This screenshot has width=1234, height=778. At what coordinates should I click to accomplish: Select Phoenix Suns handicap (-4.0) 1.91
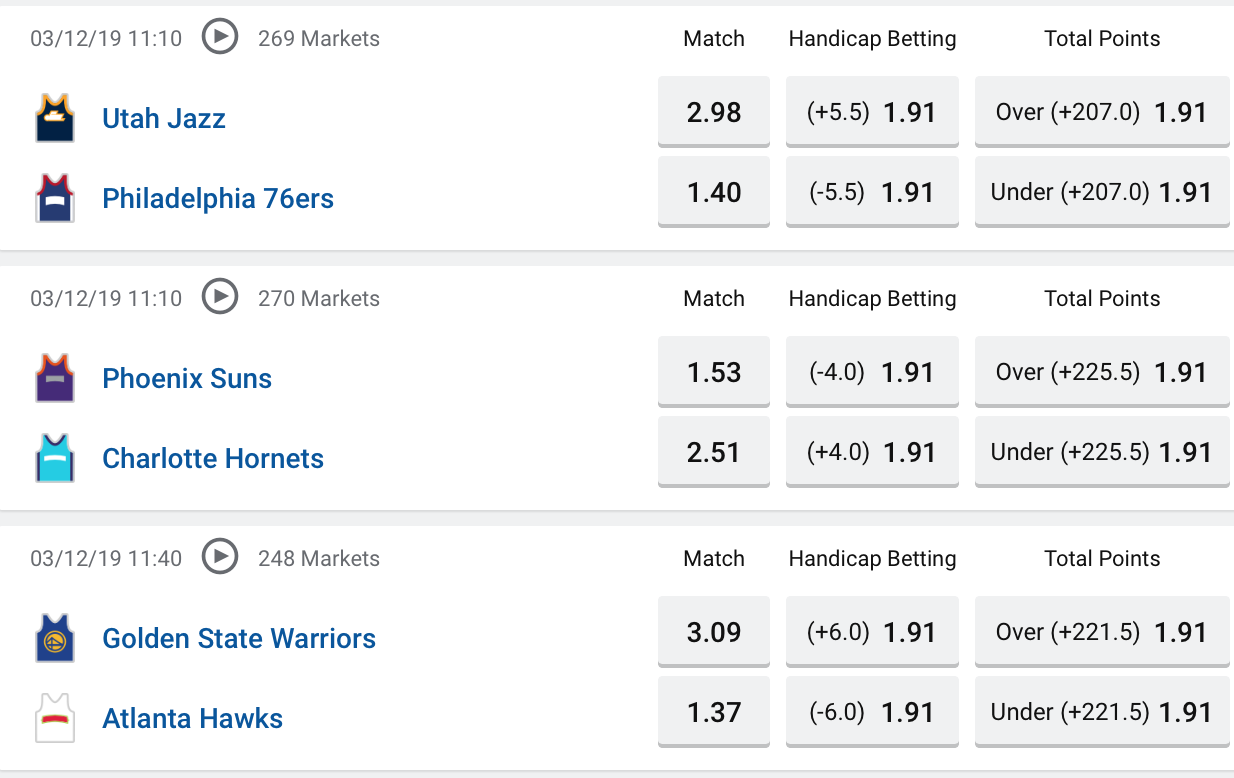pyautogui.click(x=872, y=372)
